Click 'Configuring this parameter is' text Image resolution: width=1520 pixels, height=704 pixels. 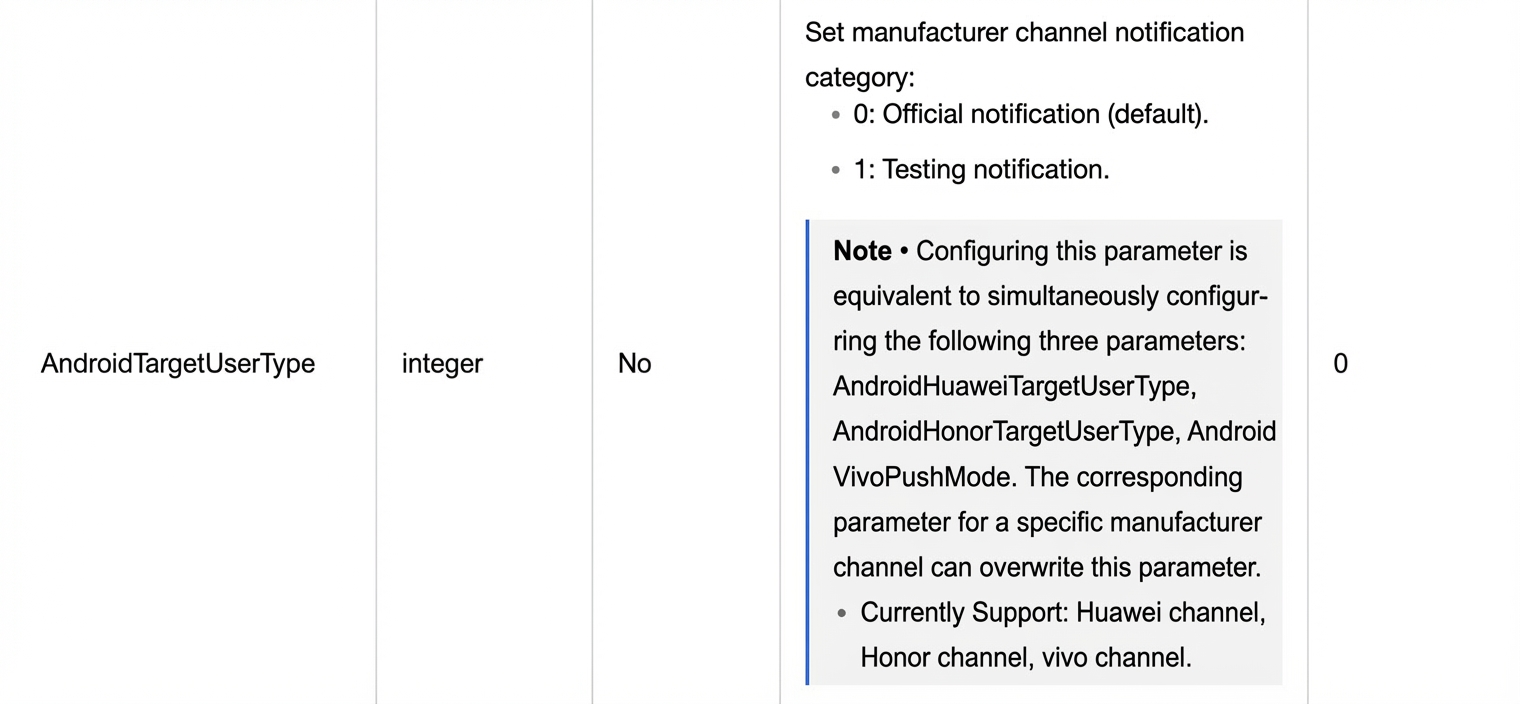(1082, 250)
